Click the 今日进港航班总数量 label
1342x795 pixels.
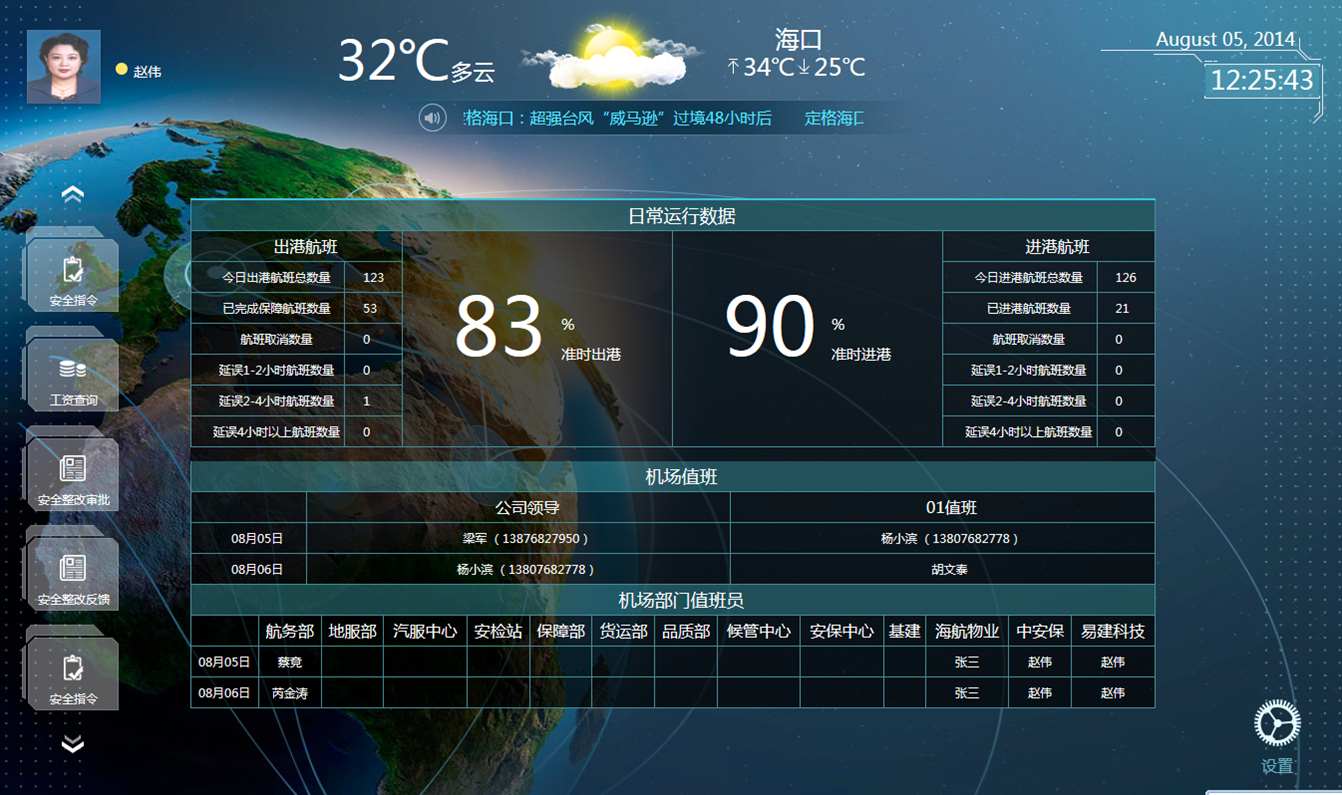click(1029, 278)
